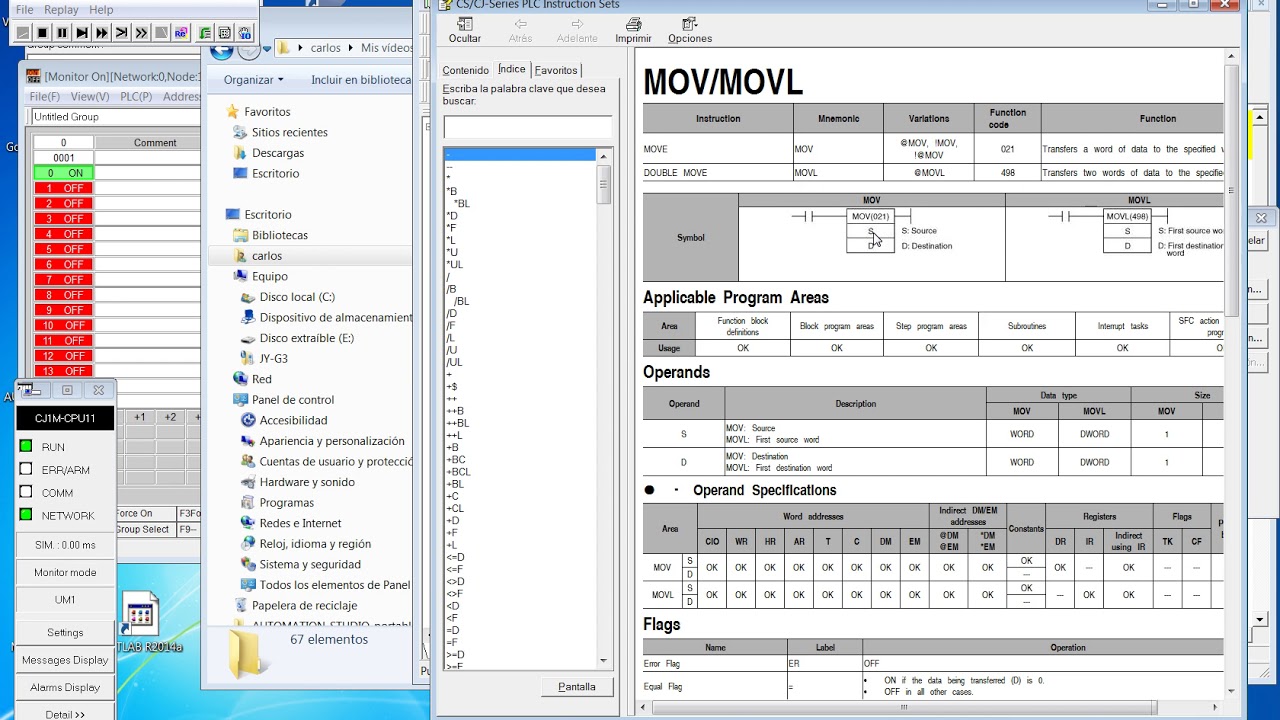Open the Untitled Group combo box

click(x=114, y=117)
